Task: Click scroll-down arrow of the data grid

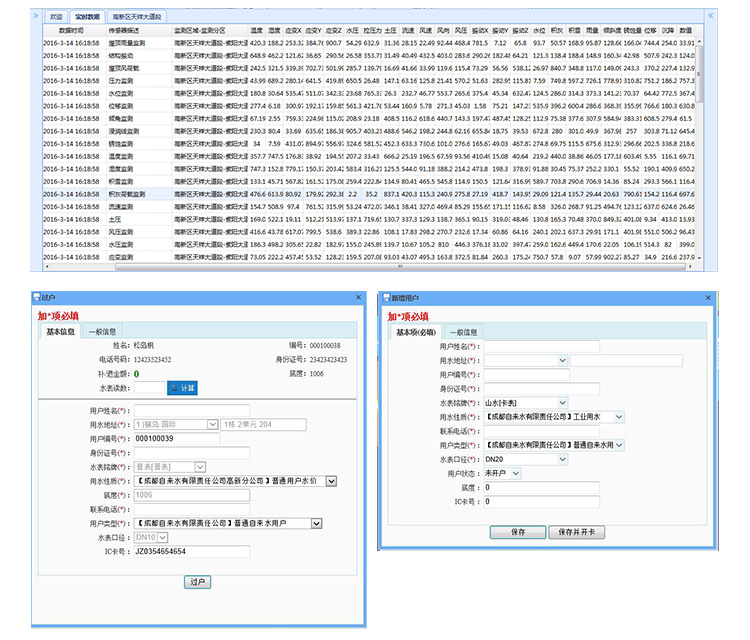Action: pyautogui.click(x=699, y=258)
